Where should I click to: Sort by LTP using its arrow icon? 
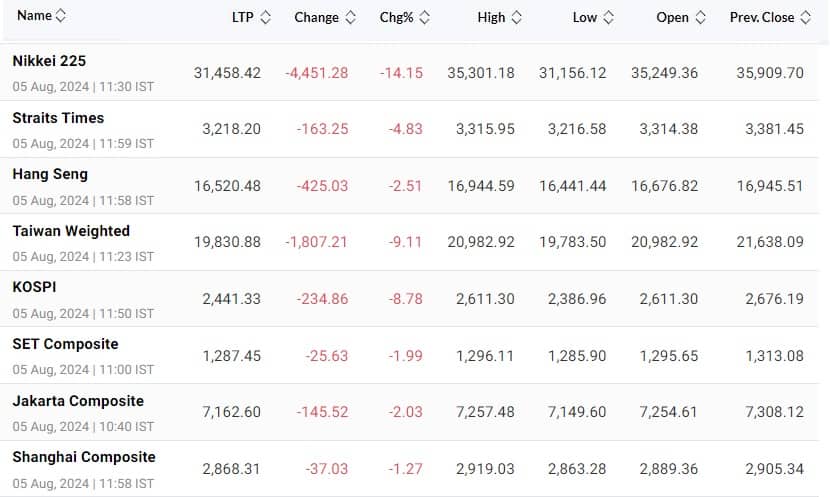[x=265, y=17]
